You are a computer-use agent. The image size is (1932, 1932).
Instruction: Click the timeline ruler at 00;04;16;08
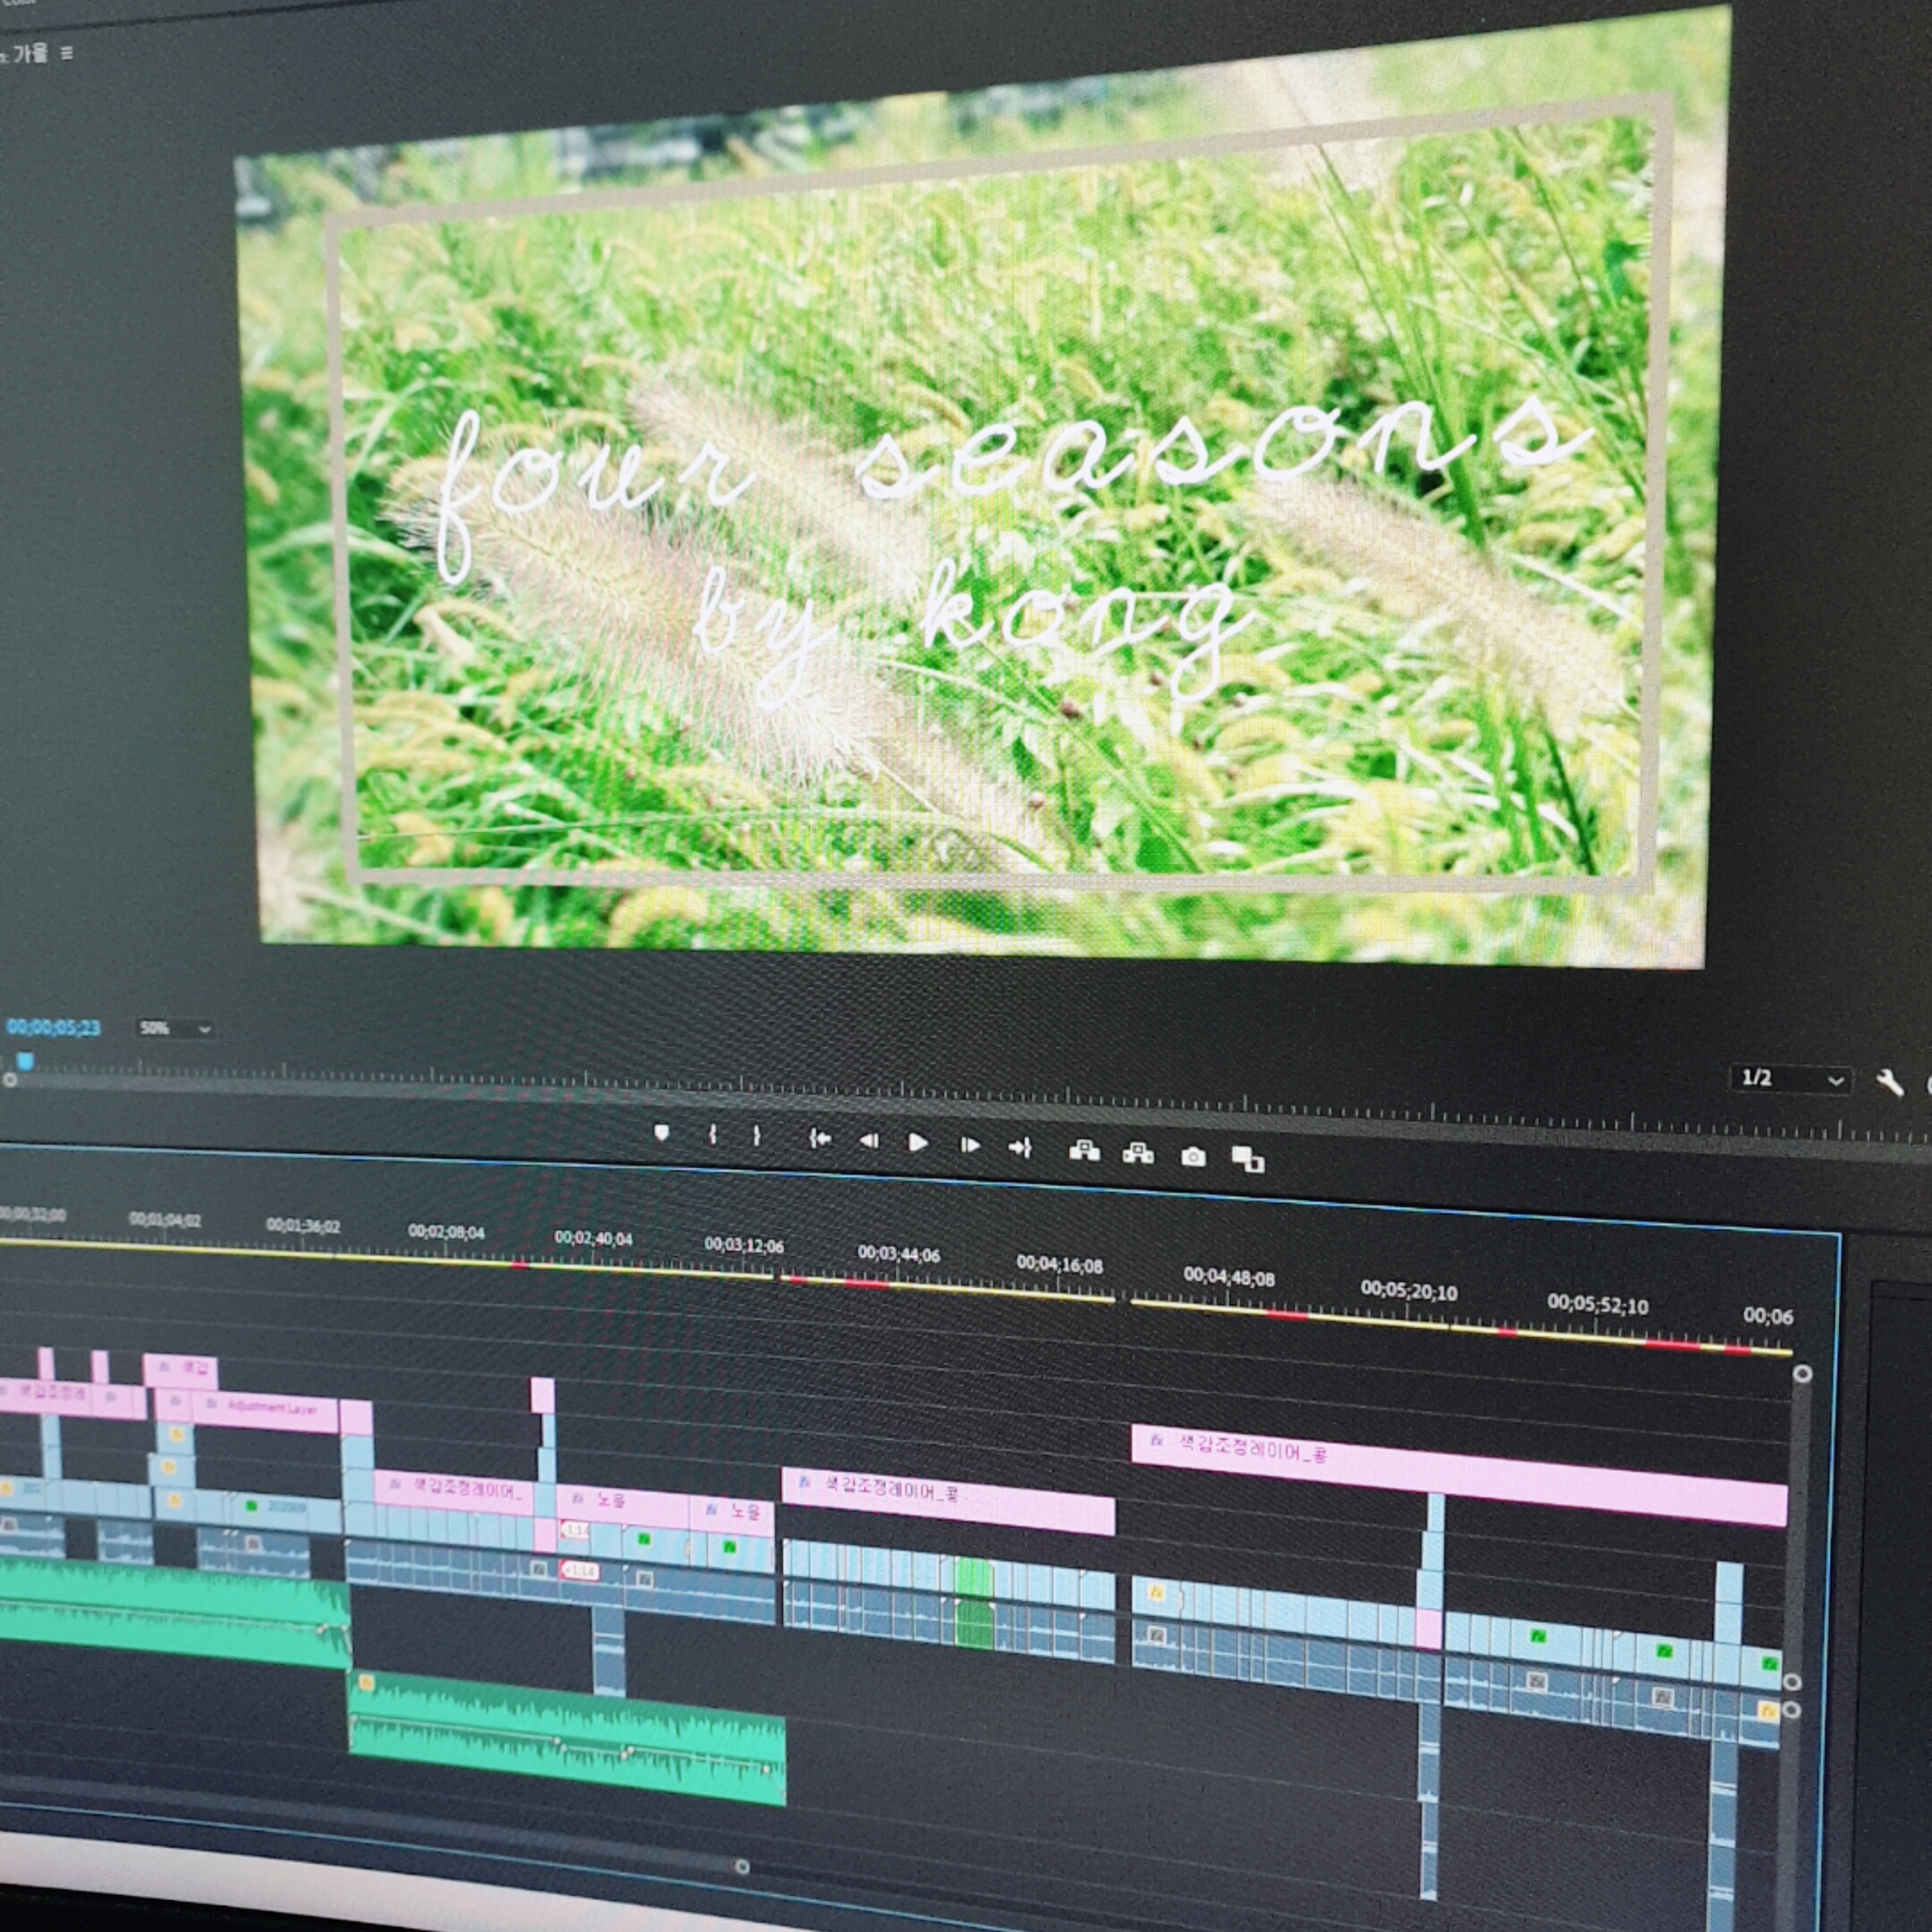(1060, 1265)
